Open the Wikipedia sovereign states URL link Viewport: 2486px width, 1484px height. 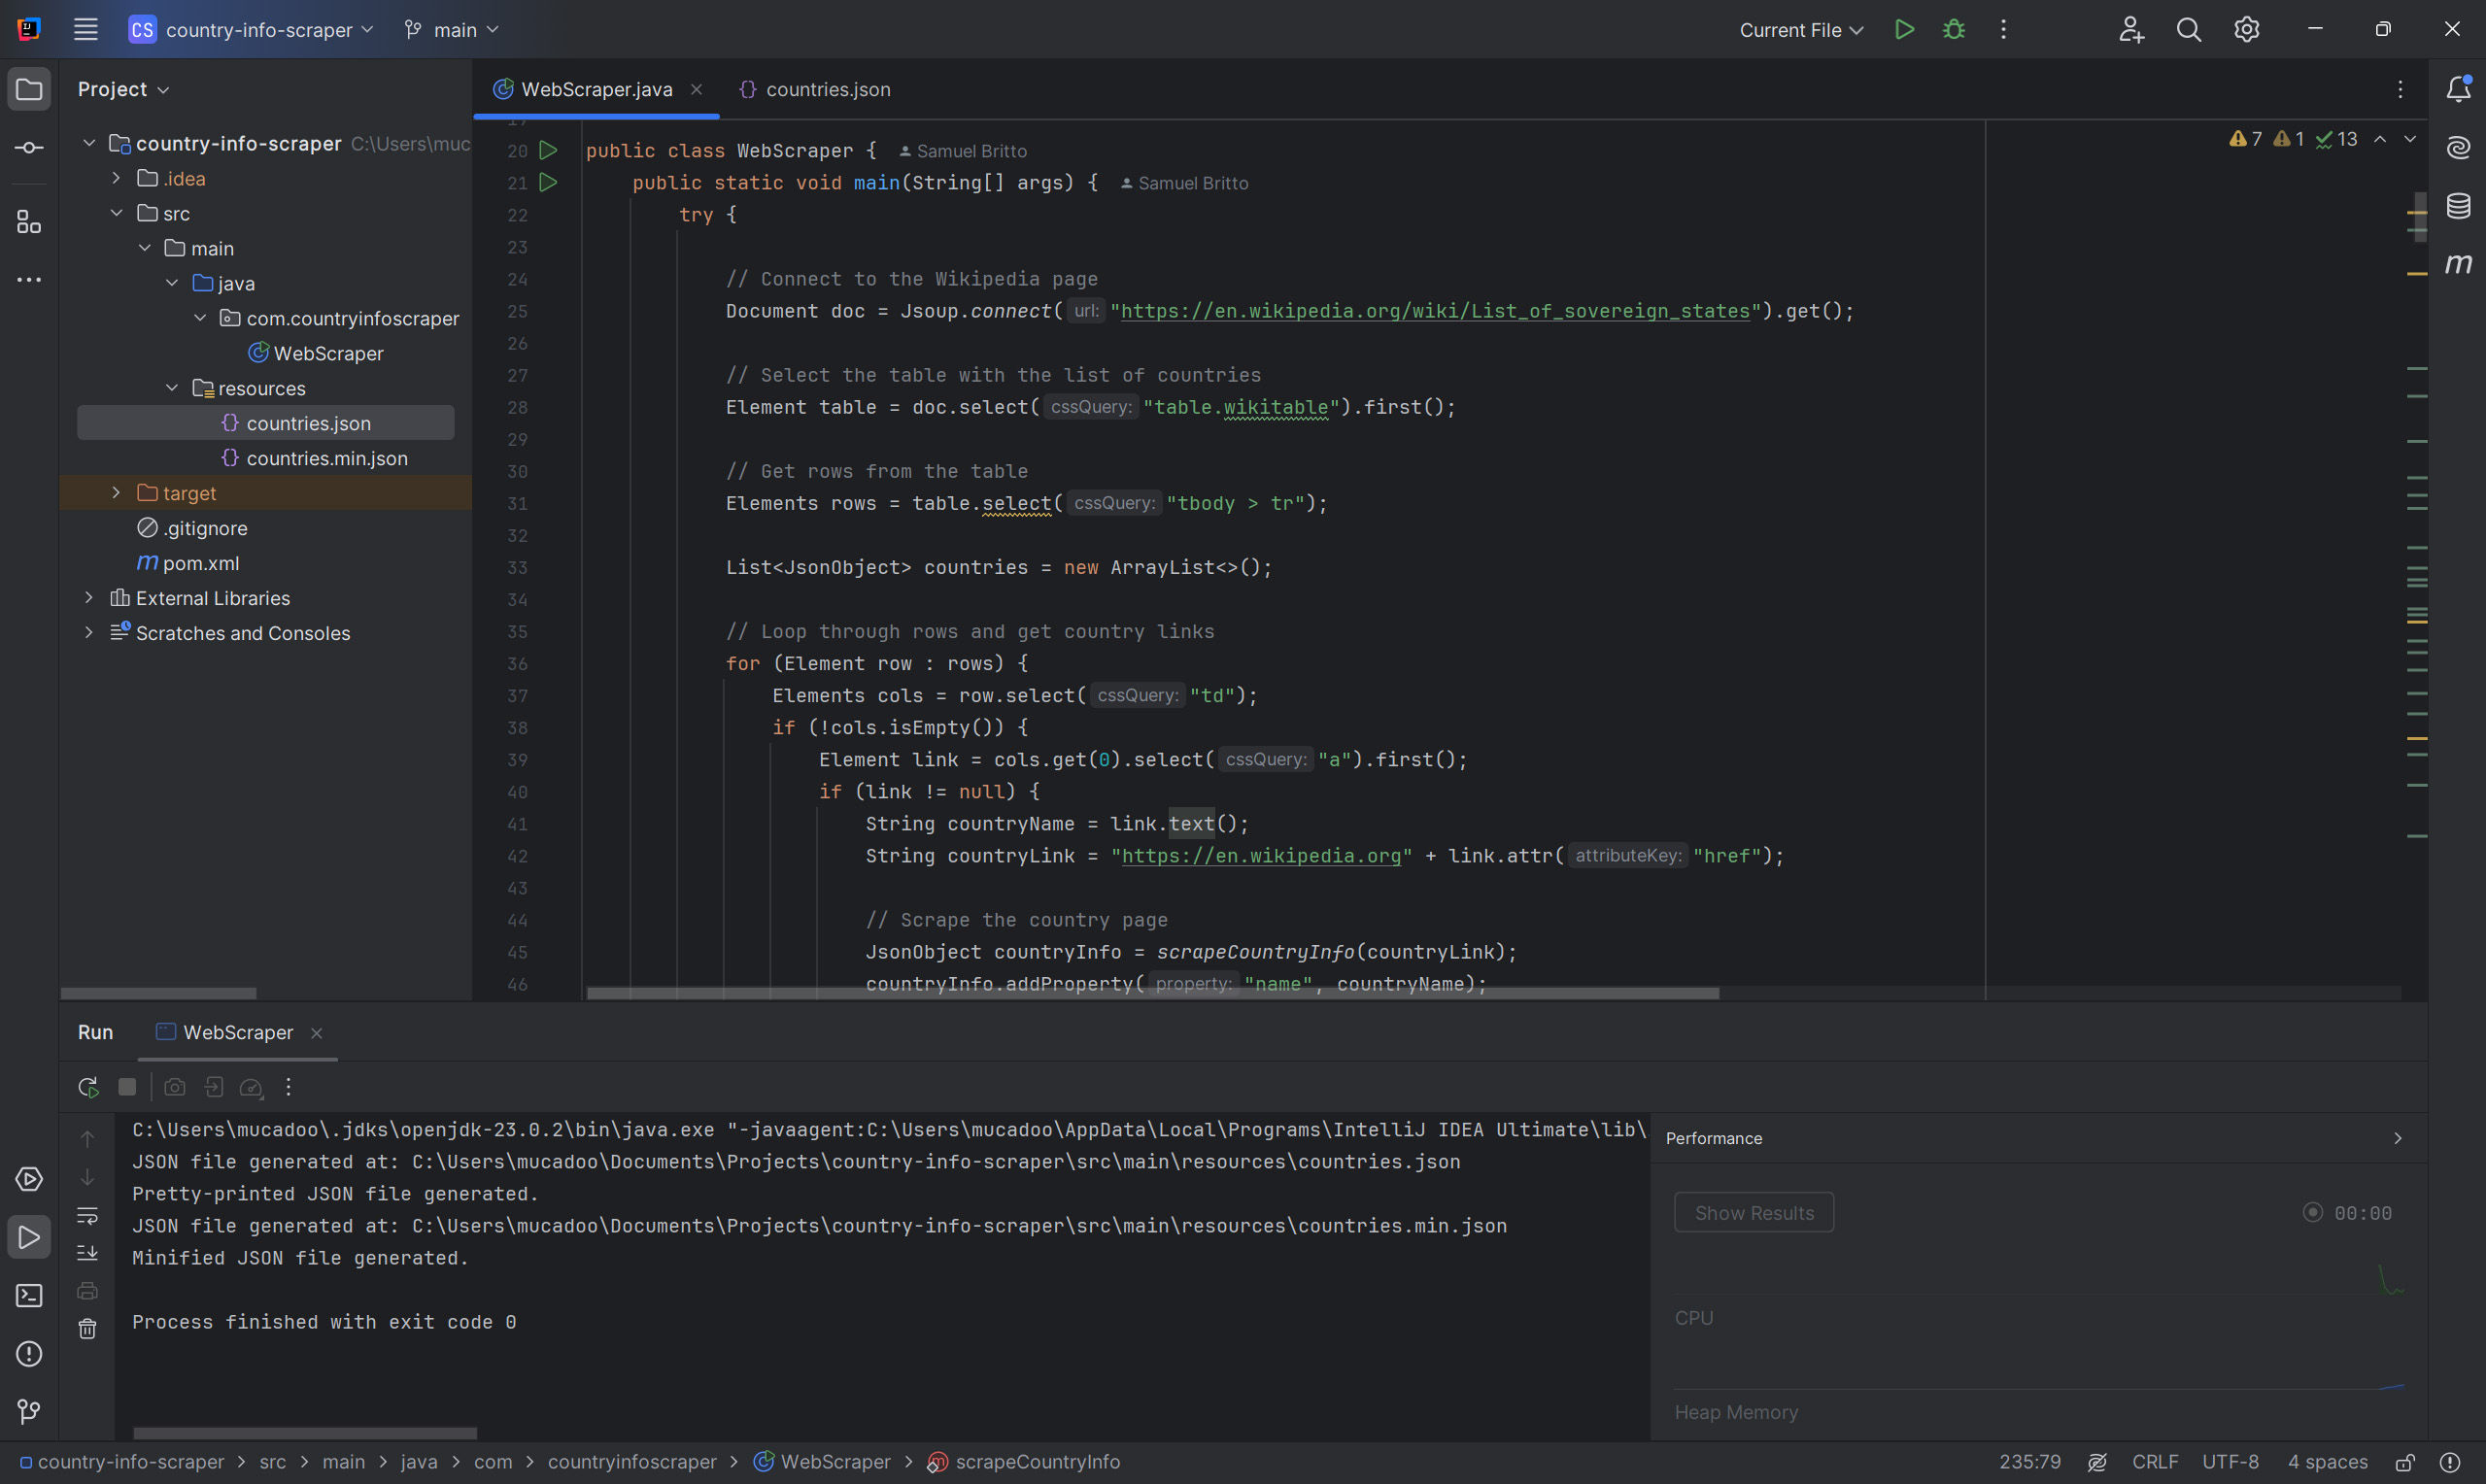[x=1434, y=311]
